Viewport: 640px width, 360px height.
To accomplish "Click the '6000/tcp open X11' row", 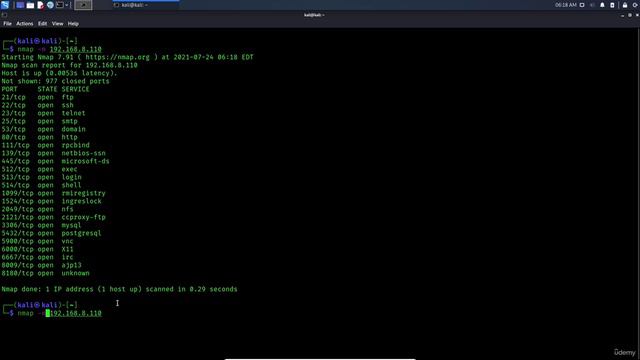I will coord(38,249).
